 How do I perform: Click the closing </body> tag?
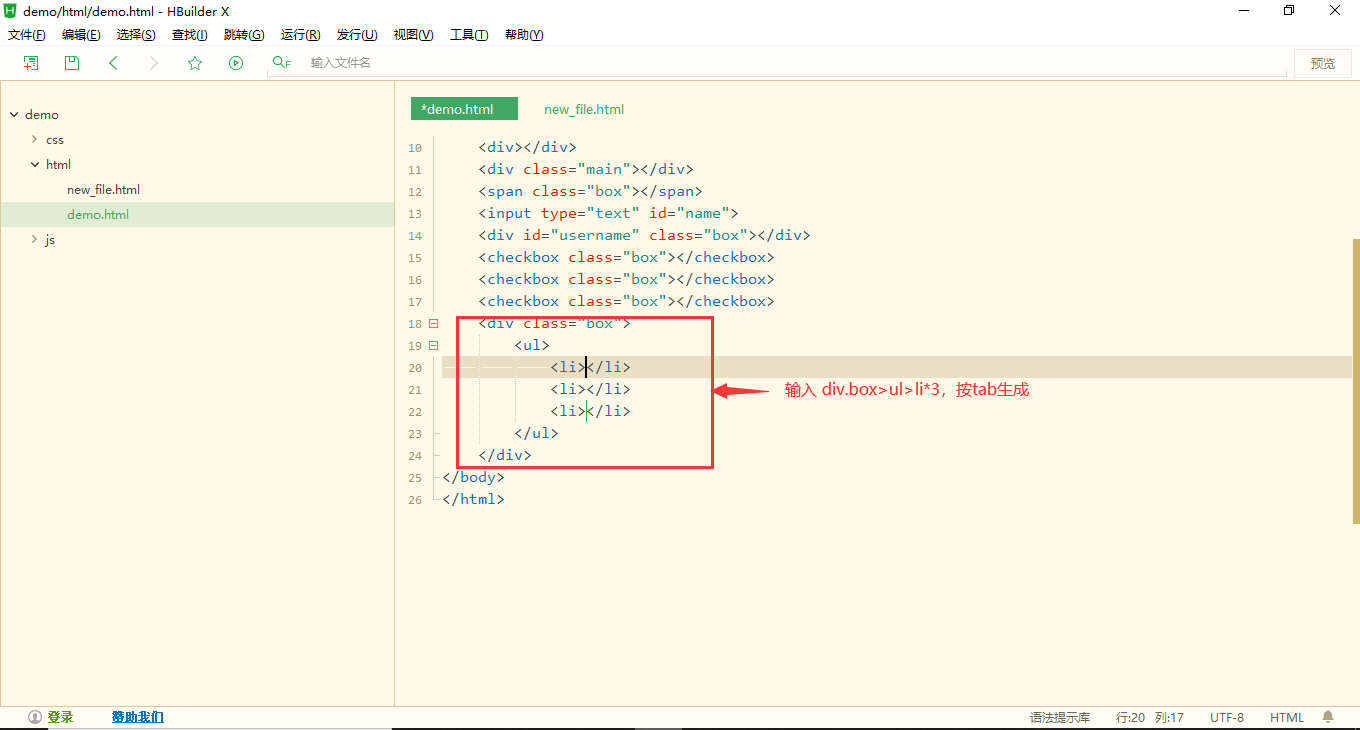click(473, 477)
